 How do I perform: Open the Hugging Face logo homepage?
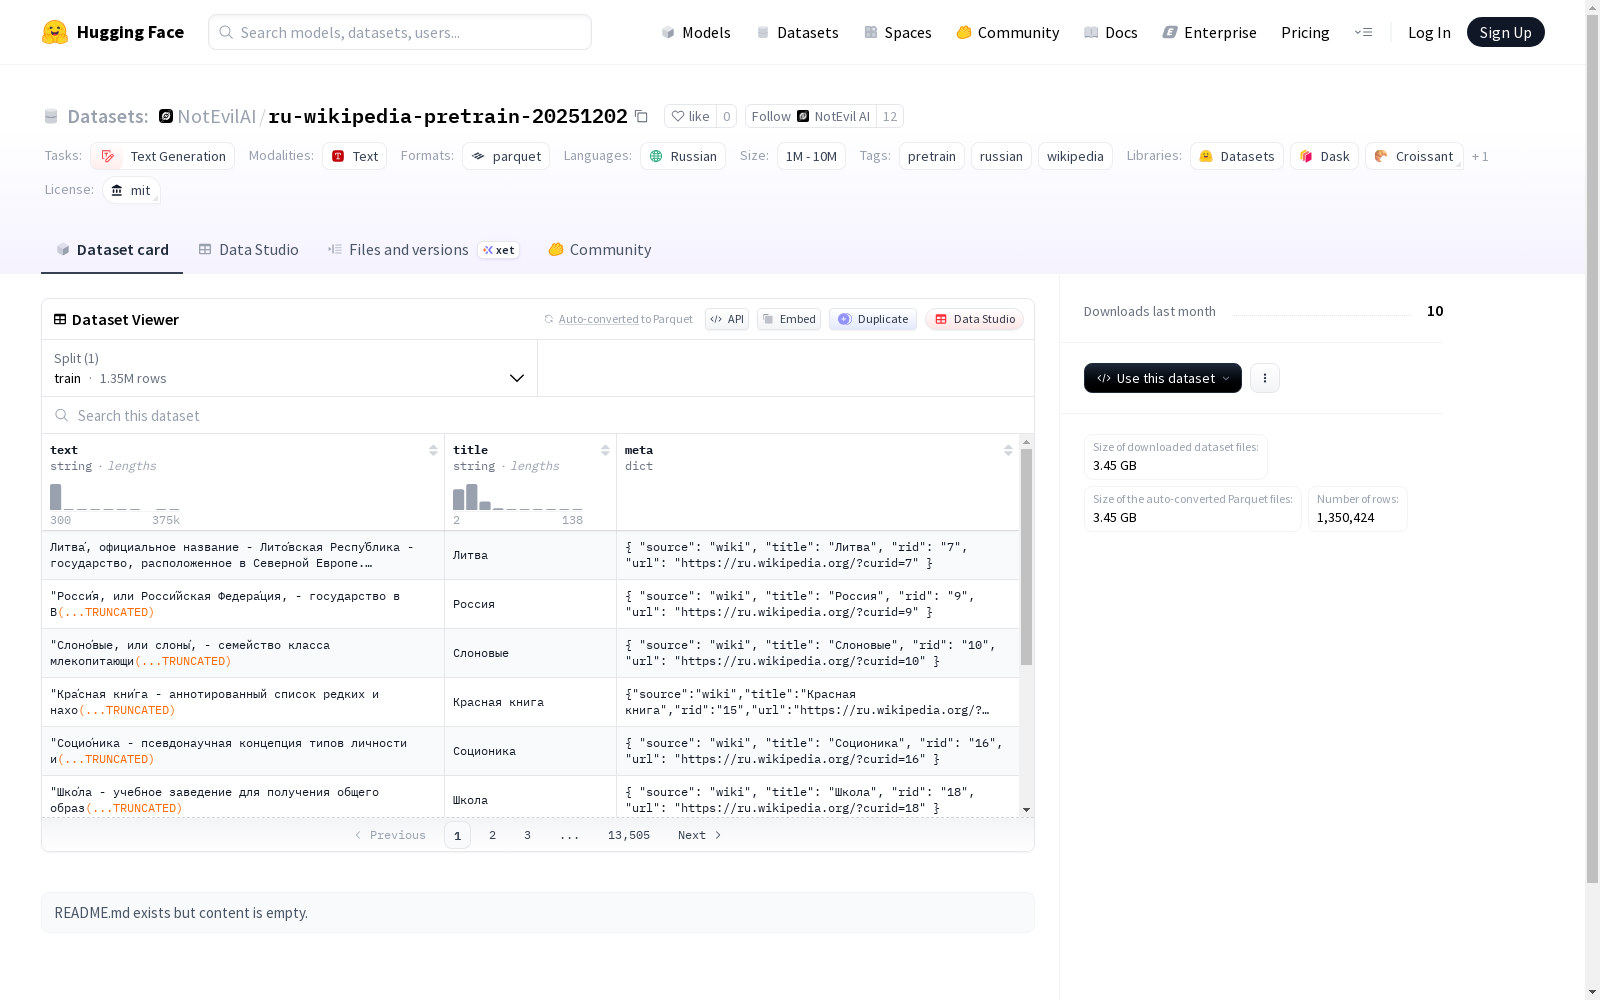coord(113,32)
